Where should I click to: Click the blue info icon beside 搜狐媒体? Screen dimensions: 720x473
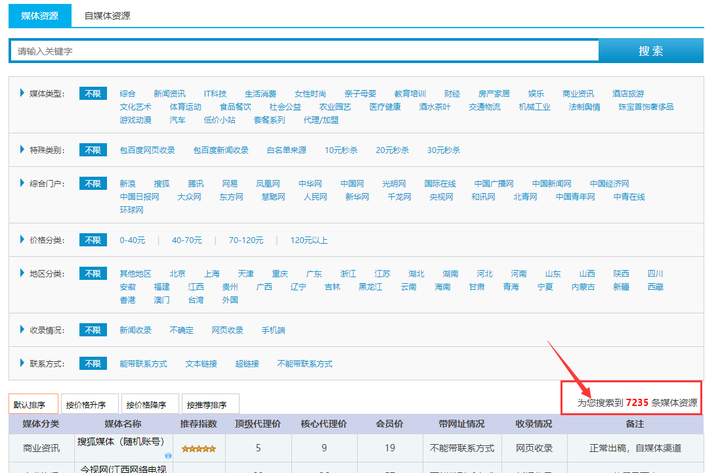(168, 456)
